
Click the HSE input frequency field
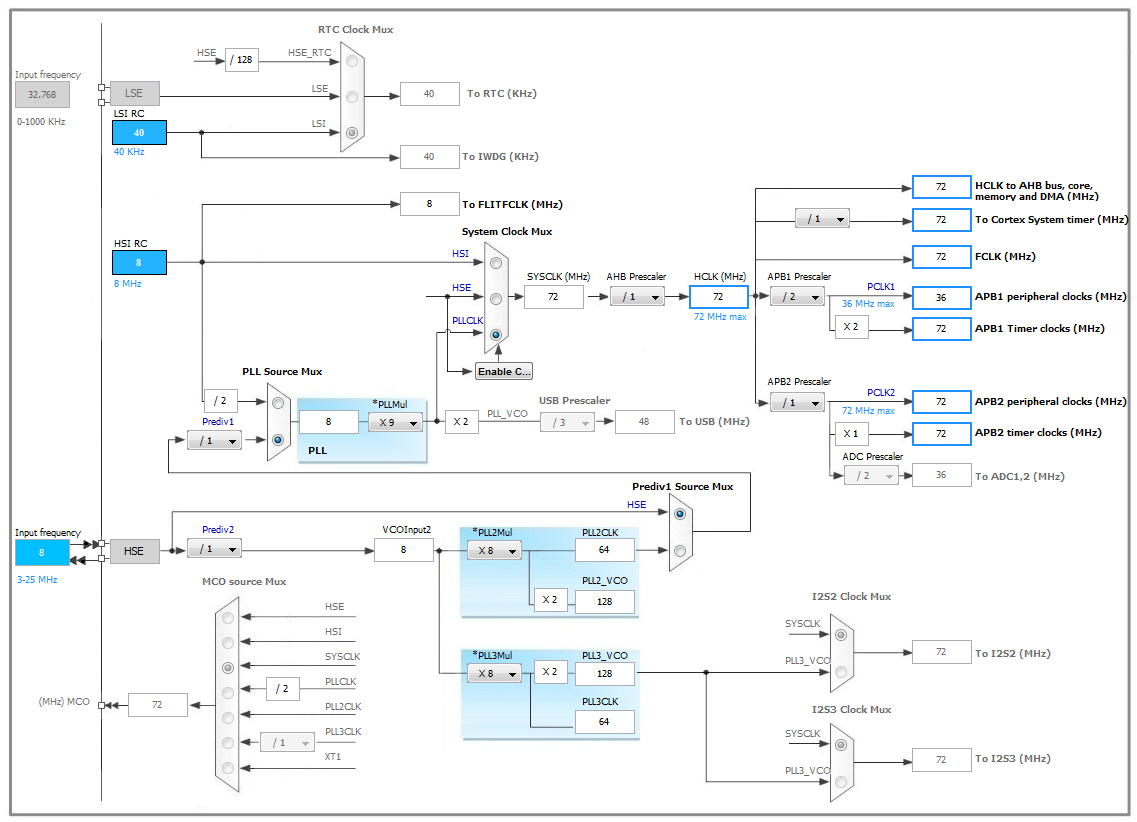tap(42, 552)
